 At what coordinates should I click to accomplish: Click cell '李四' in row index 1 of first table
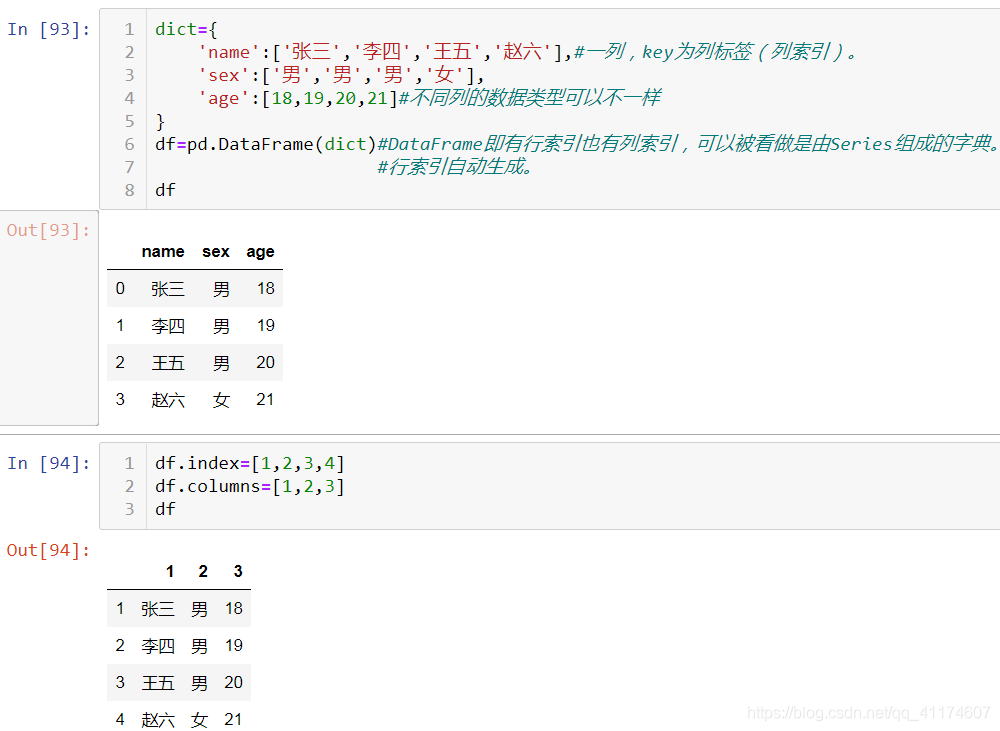click(x=168, y=326)
